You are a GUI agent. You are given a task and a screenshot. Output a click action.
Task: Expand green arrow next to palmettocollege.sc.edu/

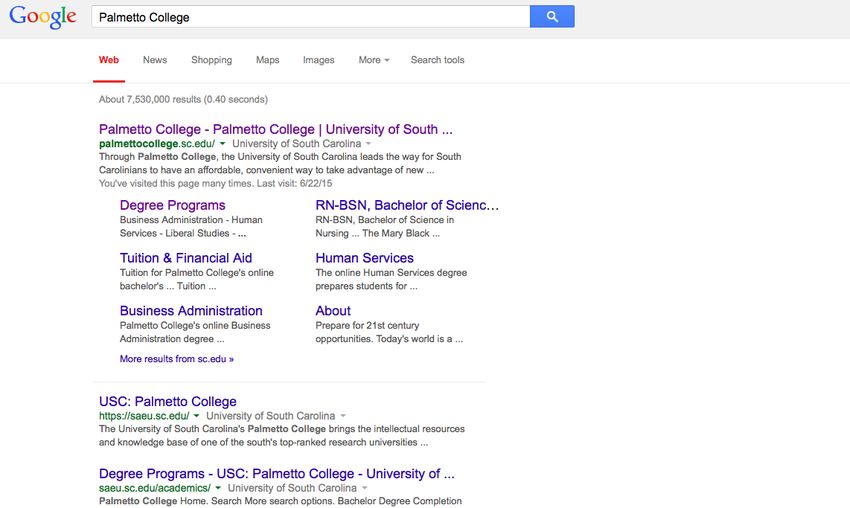tap(222, 144)
